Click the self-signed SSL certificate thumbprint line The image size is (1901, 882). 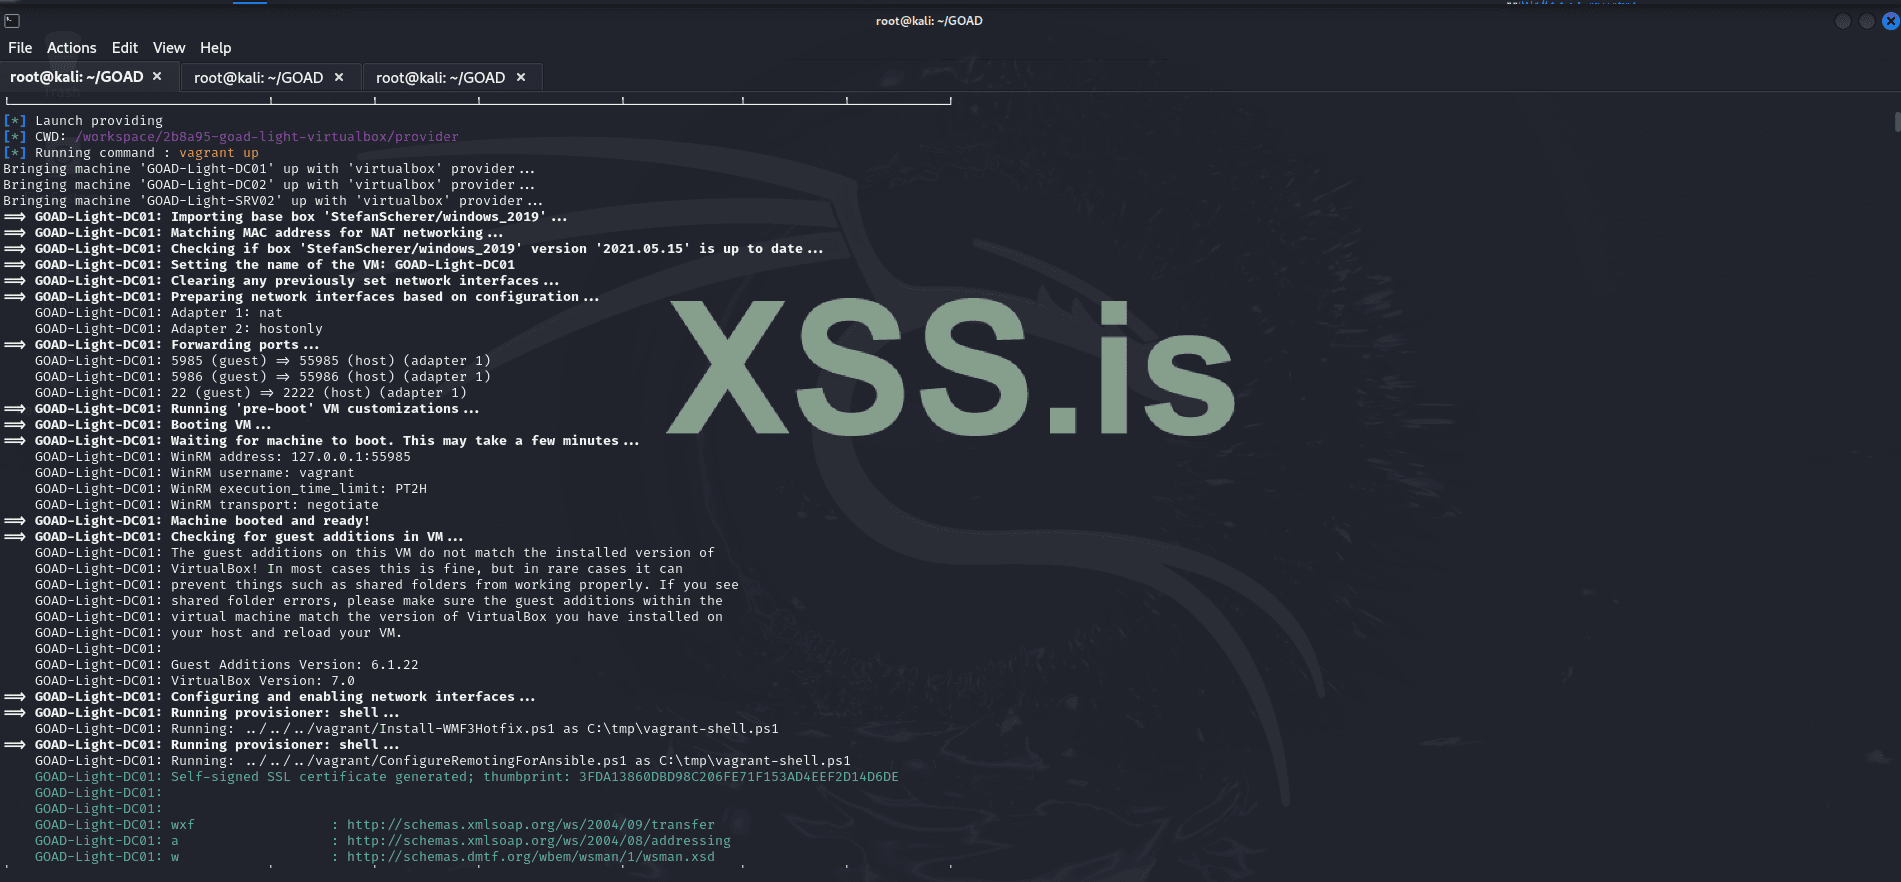(467, 777)
